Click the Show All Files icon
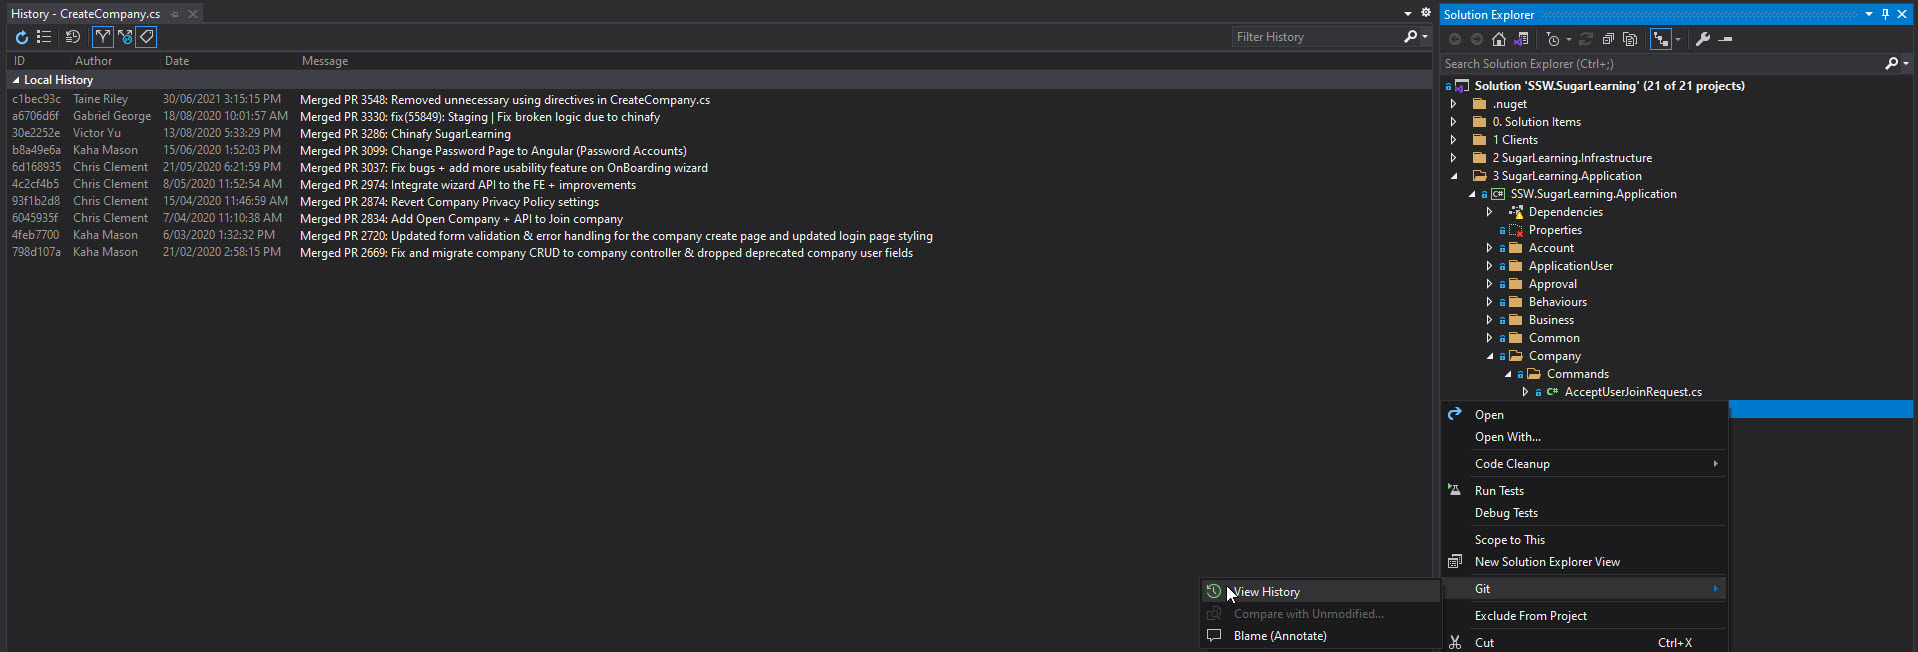1918x652 pixels. pos(1630,39)
